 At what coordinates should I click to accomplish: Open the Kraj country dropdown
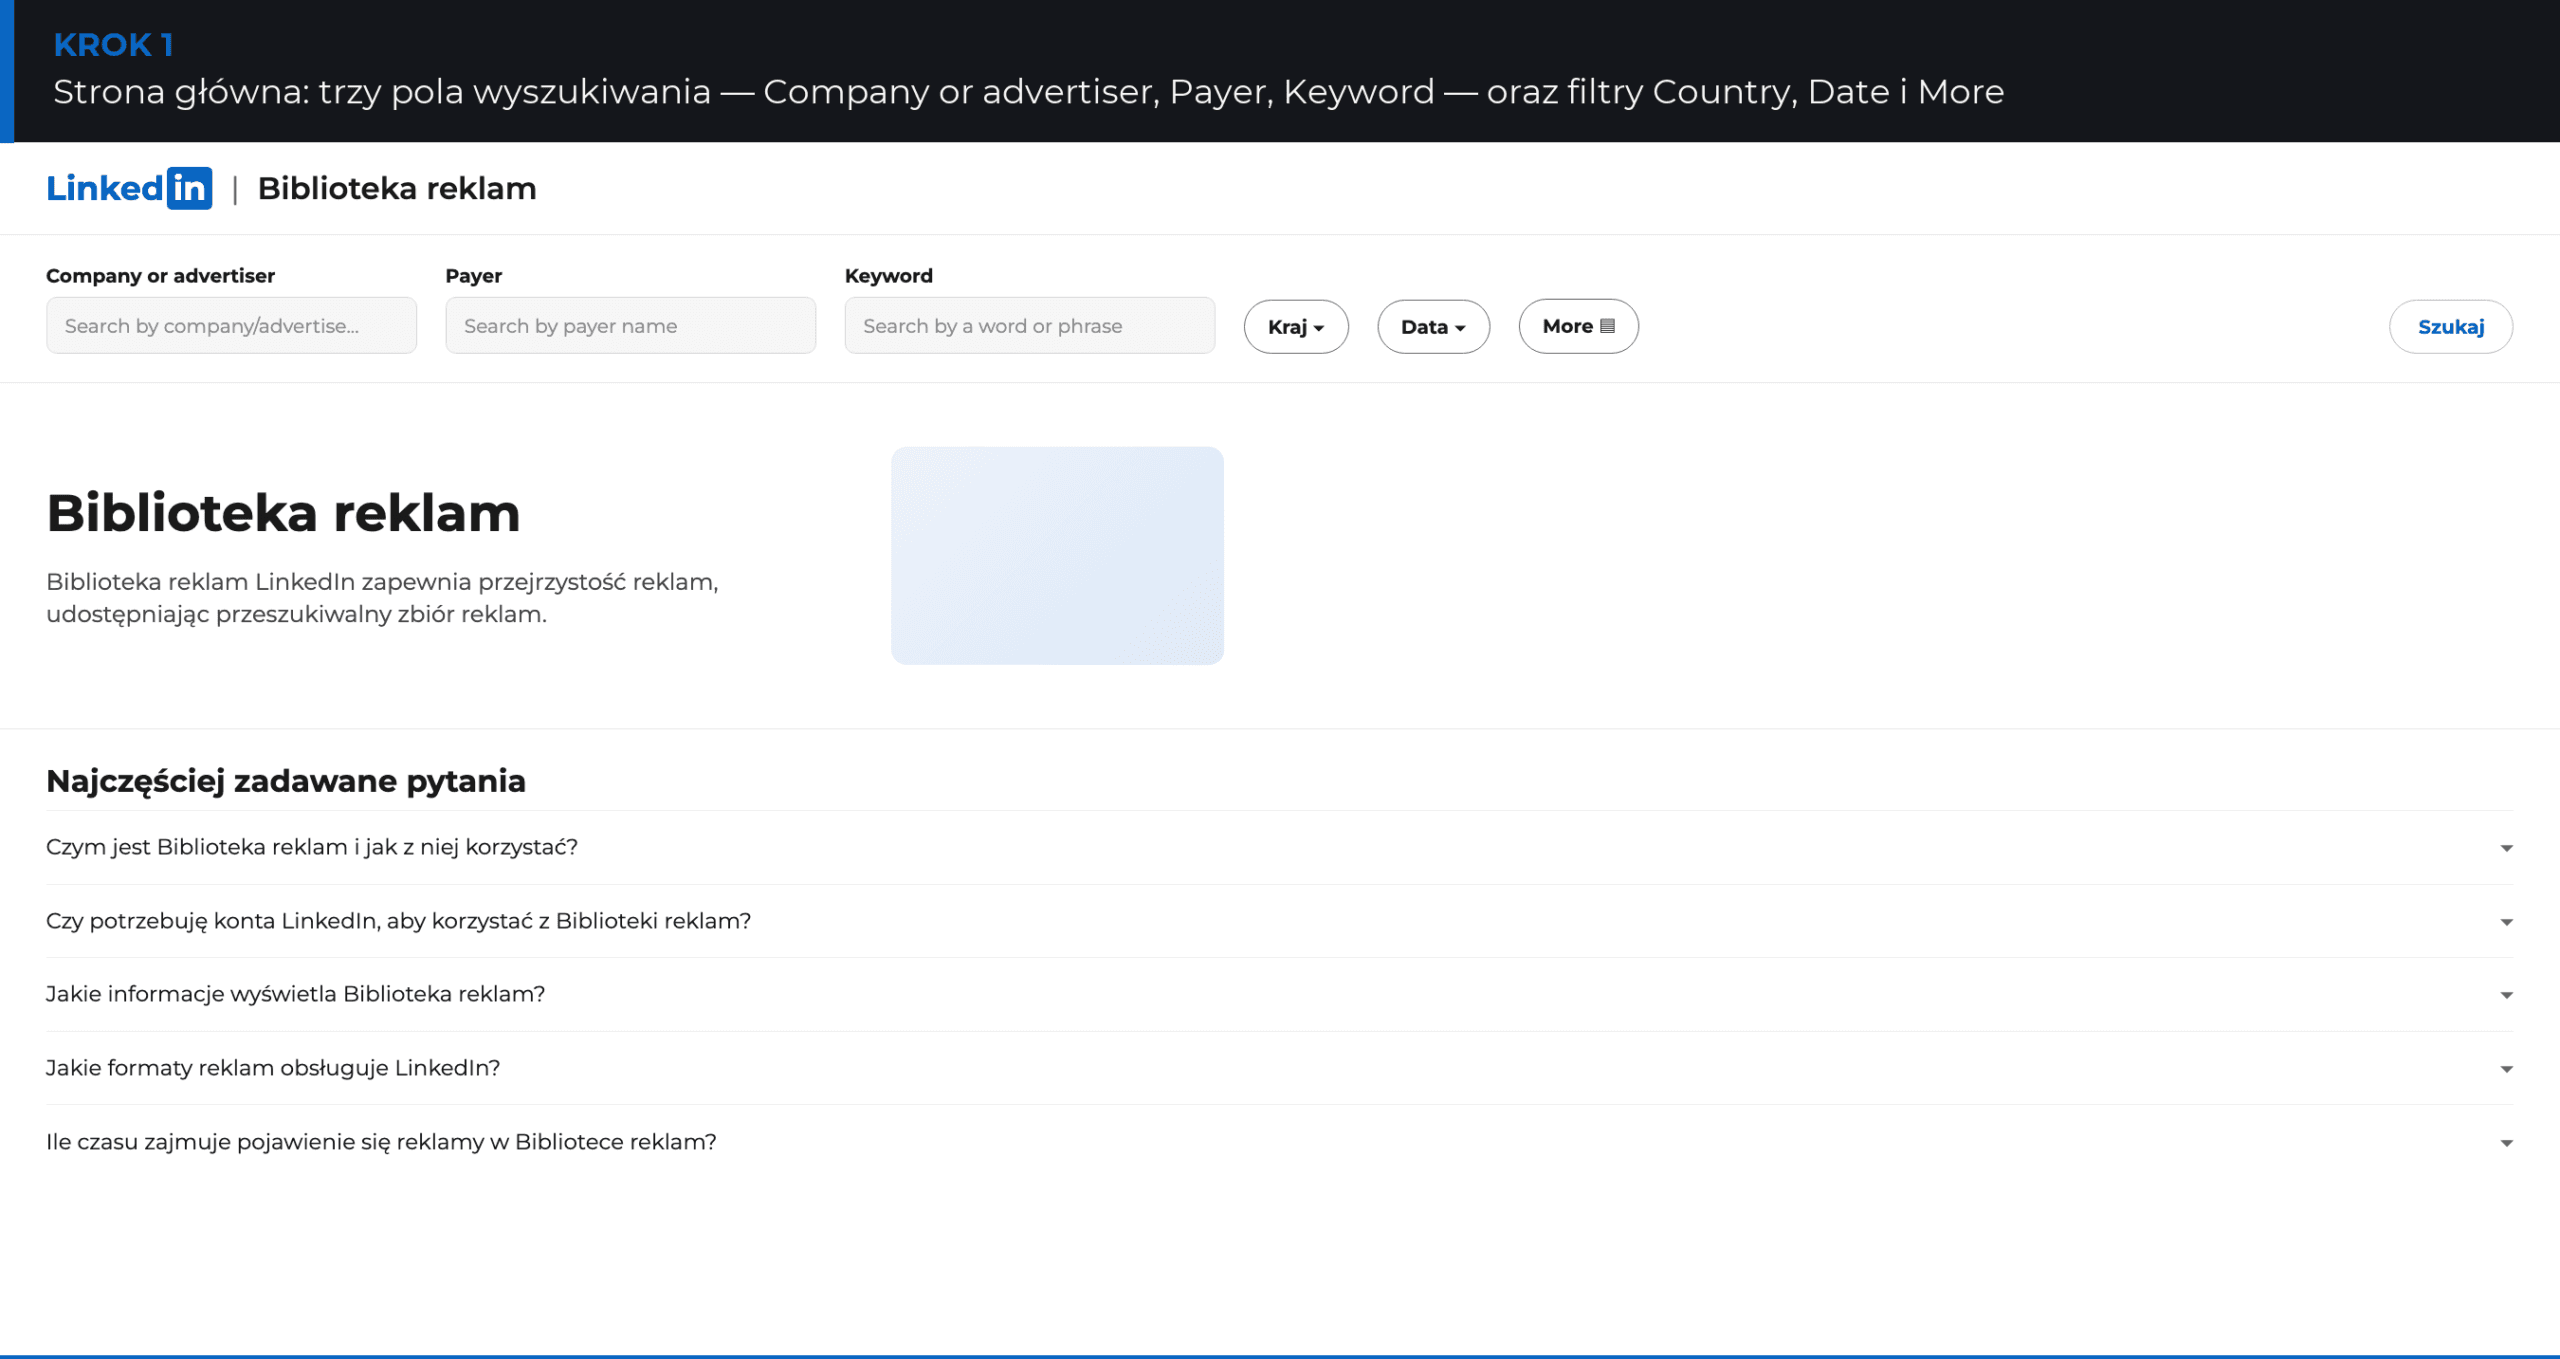coord(1296,326)
